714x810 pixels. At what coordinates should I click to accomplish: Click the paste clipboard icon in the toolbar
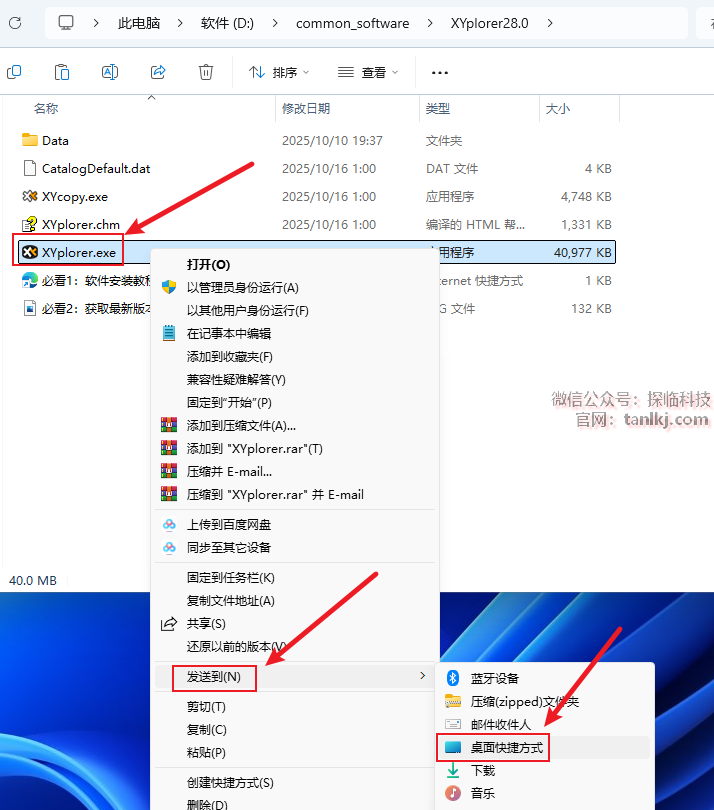tap(61, 72)
